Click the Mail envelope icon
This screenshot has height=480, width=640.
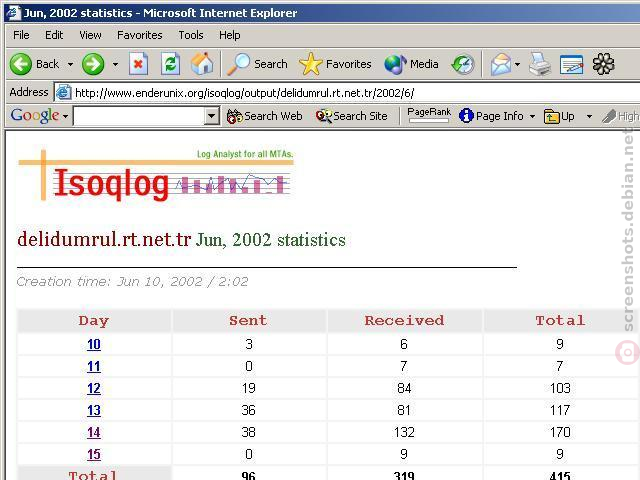(500, 64)
